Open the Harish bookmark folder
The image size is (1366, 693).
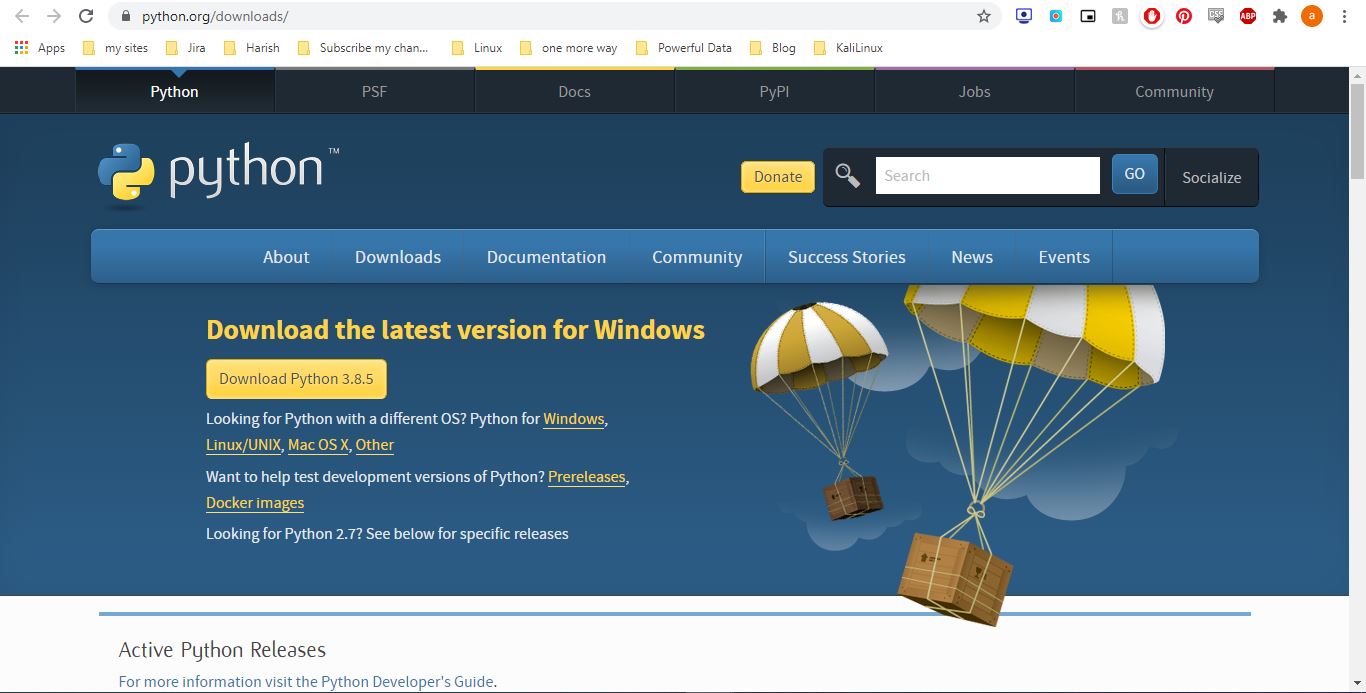click(252, 47)
